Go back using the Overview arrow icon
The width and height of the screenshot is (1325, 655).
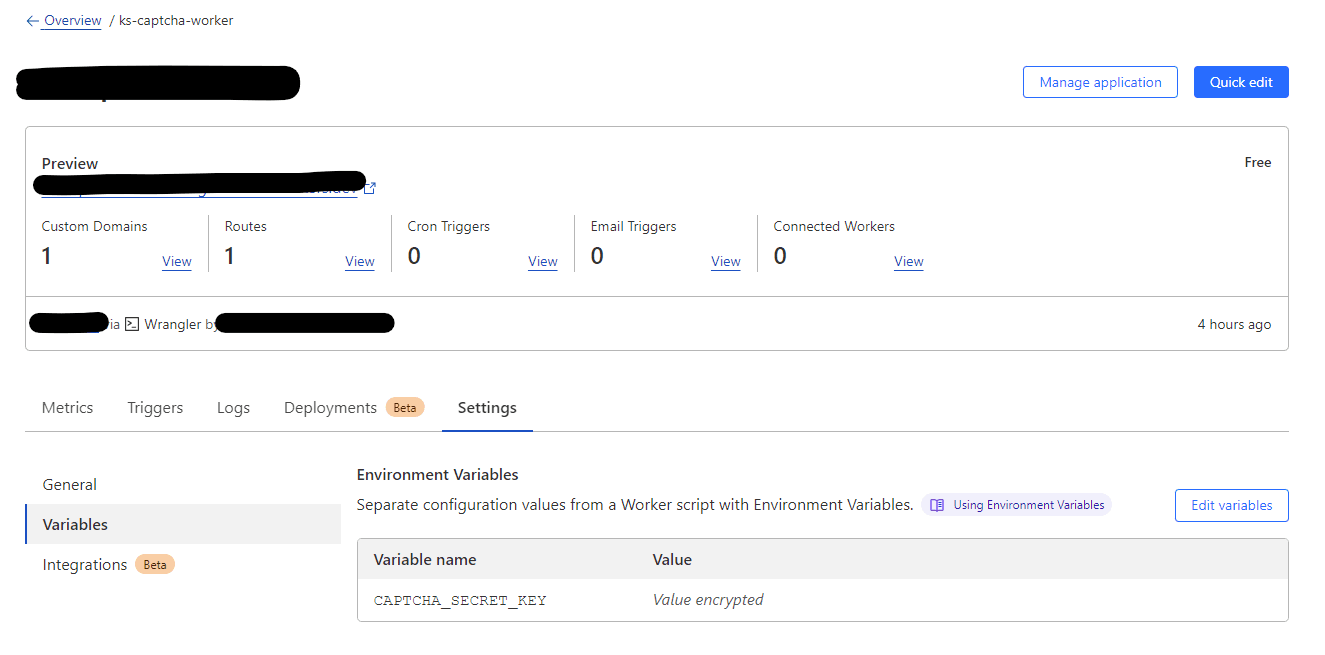coord(32,21)
